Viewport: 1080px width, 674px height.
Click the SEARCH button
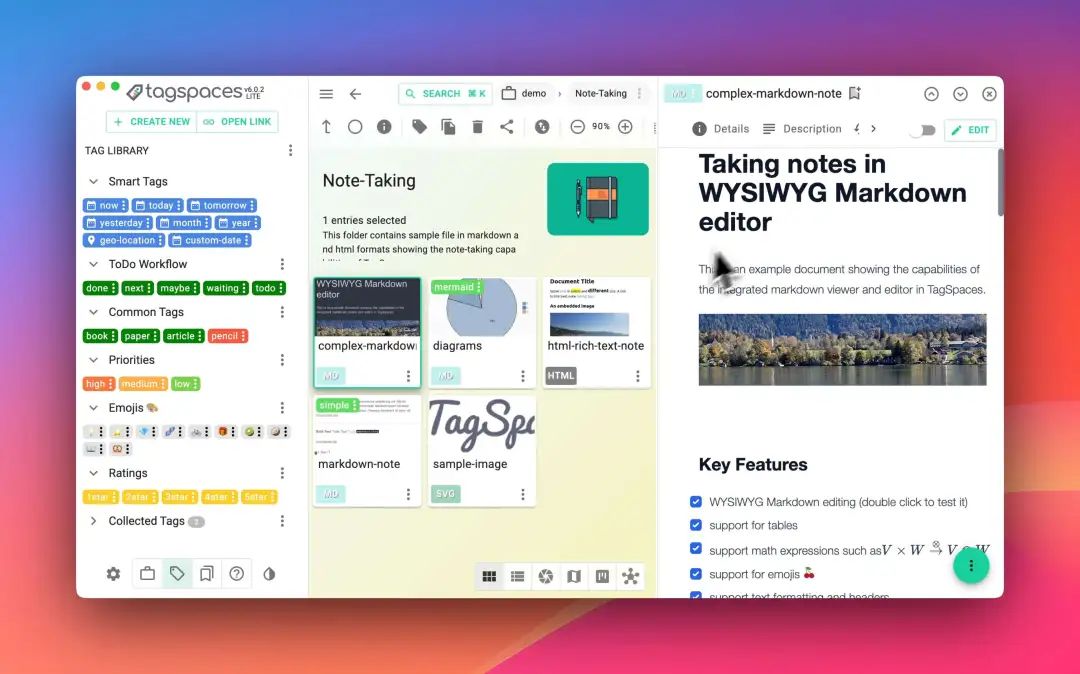coord(445,94)
